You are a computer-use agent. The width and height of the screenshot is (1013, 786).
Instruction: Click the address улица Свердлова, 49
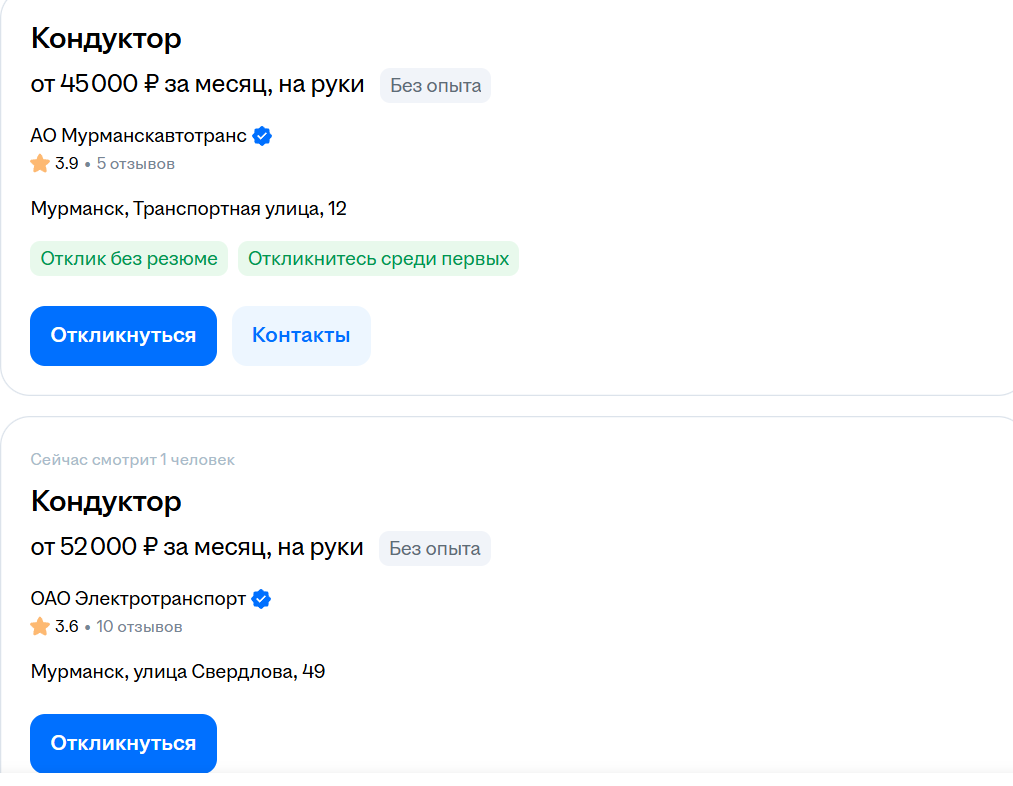pyautogui.click(x=178, y=672)
